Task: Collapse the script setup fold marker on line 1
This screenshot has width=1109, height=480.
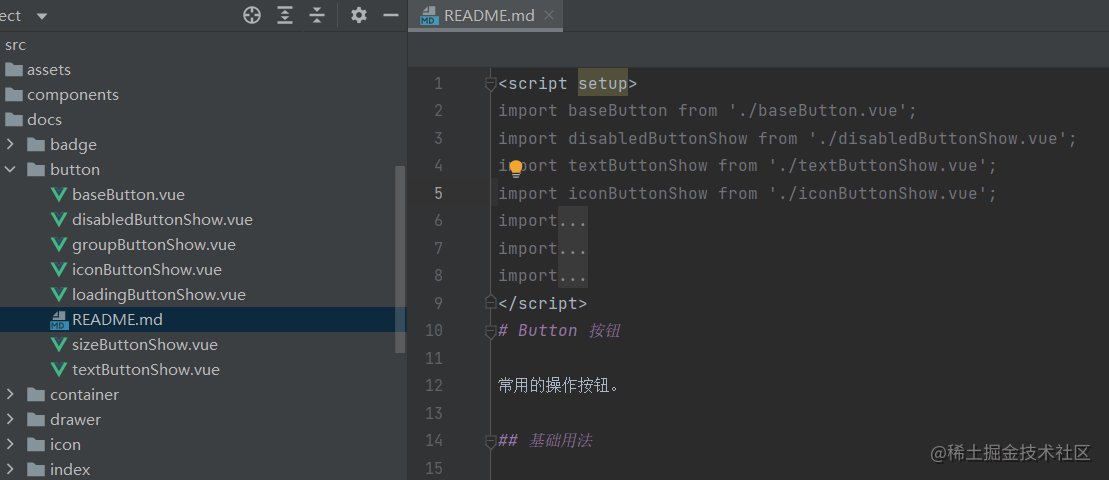Action: 489,84
